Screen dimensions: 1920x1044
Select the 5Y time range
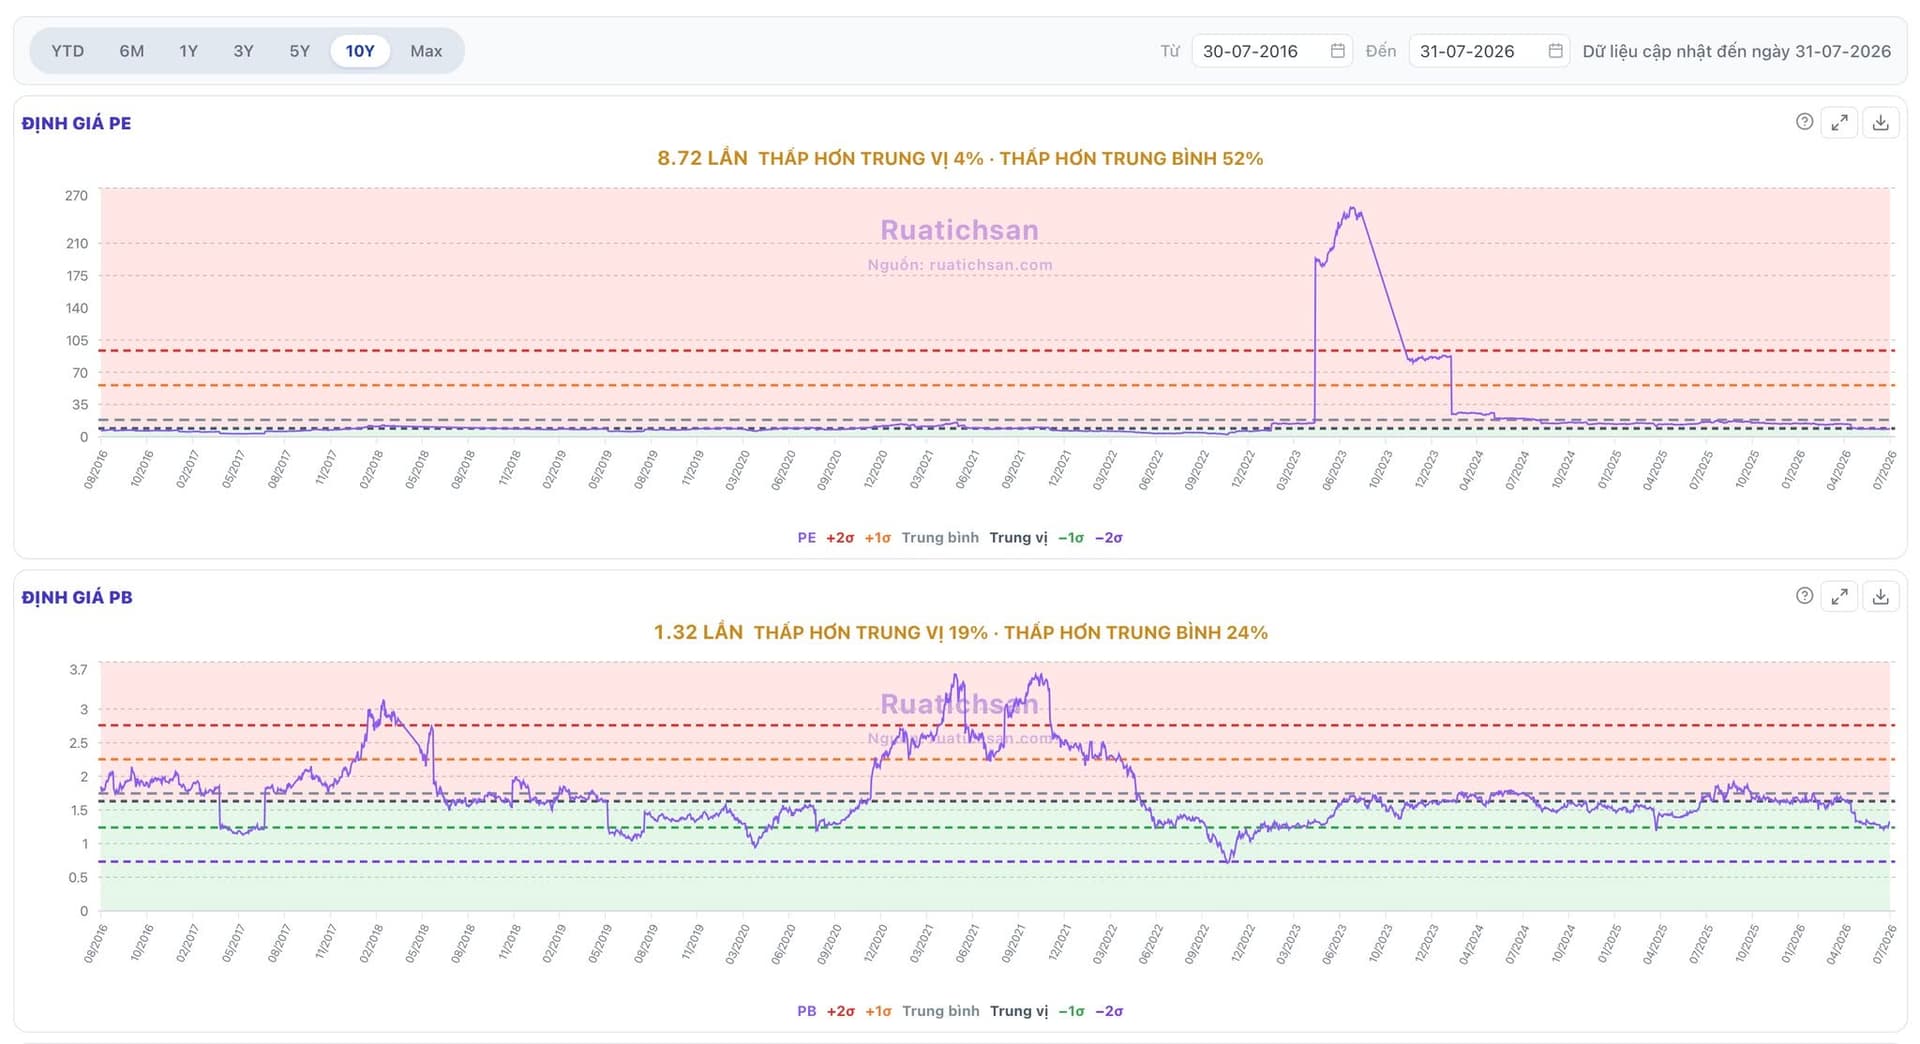(x=299, y=51)
